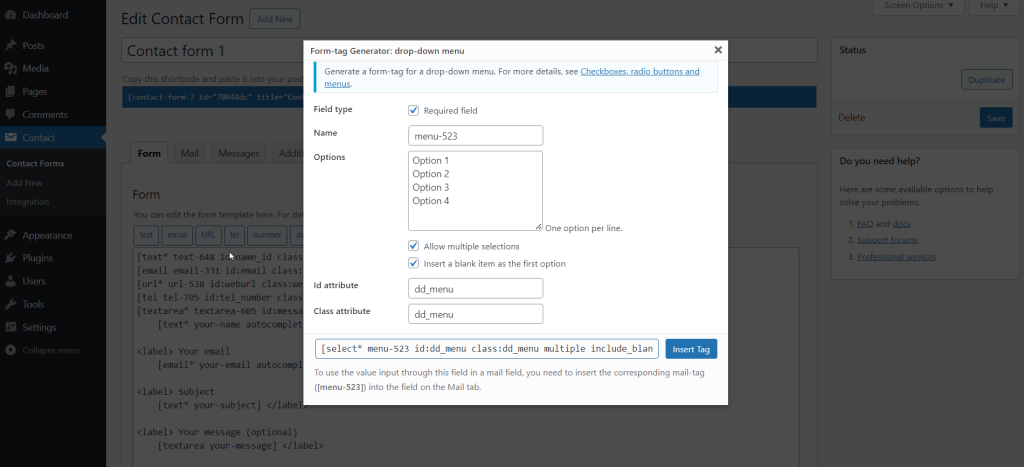Click the Collapse menu arrow icon
Image resolution: width=1024 pixels, height=467 pixels.
[10, 350]
